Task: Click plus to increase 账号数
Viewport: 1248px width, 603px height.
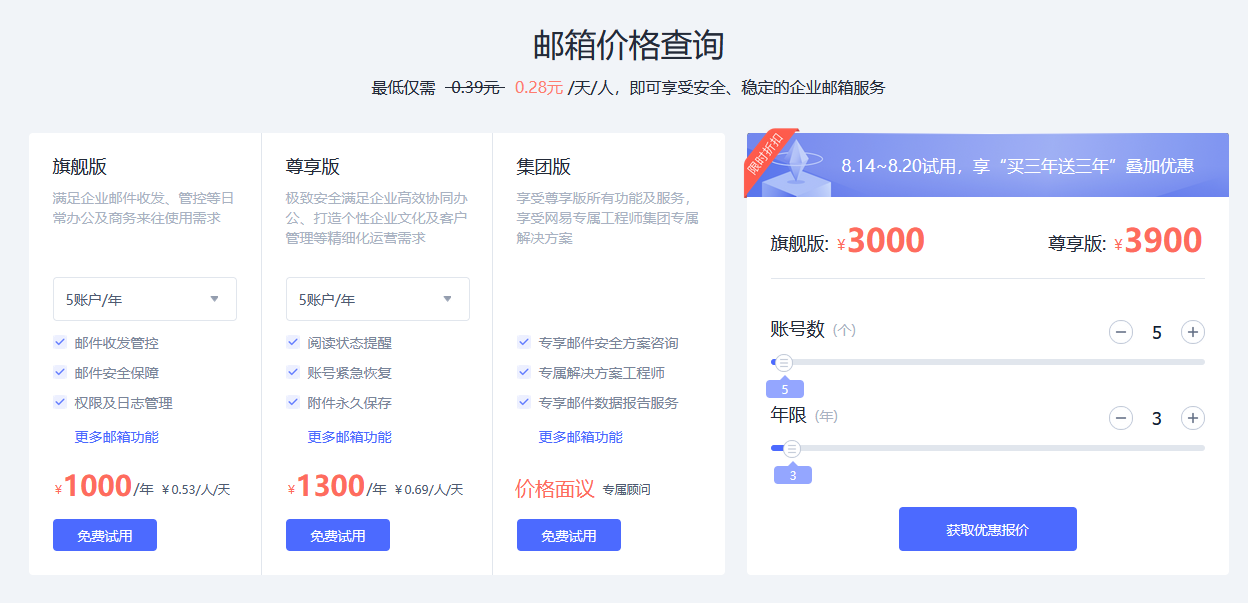Action: (1192, 331)
